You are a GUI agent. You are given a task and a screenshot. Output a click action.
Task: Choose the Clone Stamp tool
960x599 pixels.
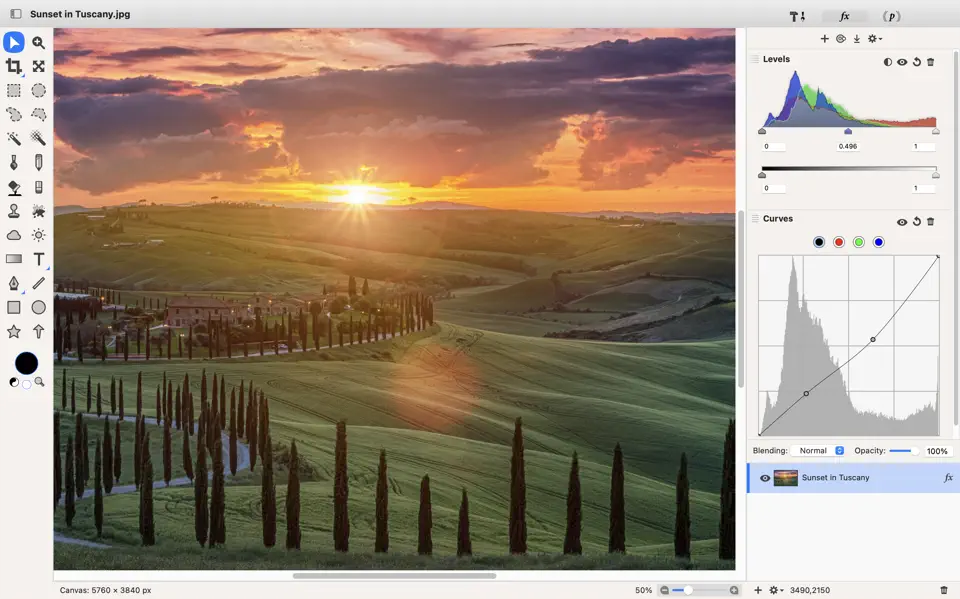(13, 211)
